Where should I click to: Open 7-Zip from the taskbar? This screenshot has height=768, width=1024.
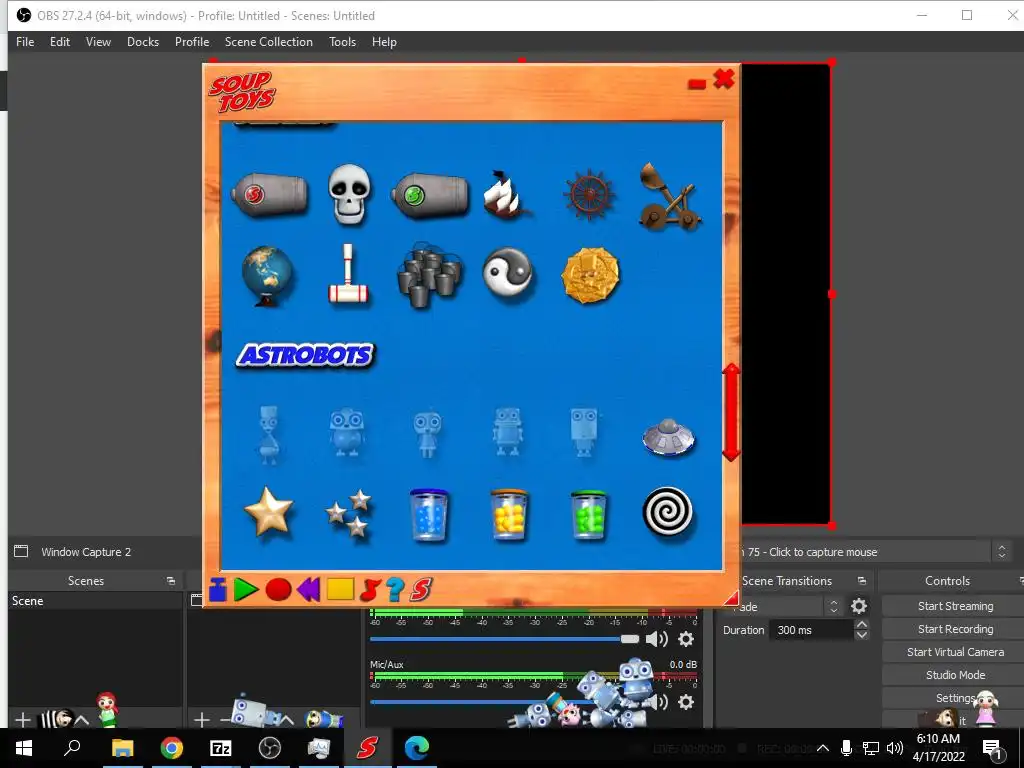pyautogui.click(x=220, y=748)
